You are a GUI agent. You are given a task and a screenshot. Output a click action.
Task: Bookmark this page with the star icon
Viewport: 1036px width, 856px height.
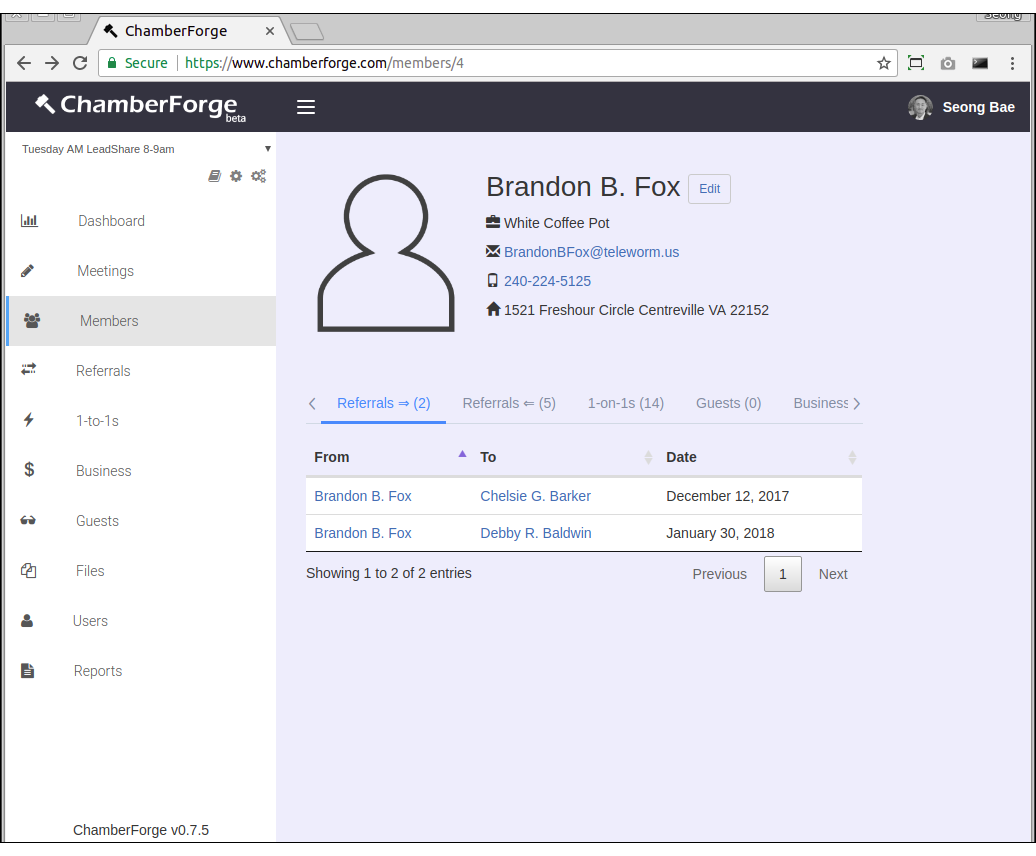(883, 63)
